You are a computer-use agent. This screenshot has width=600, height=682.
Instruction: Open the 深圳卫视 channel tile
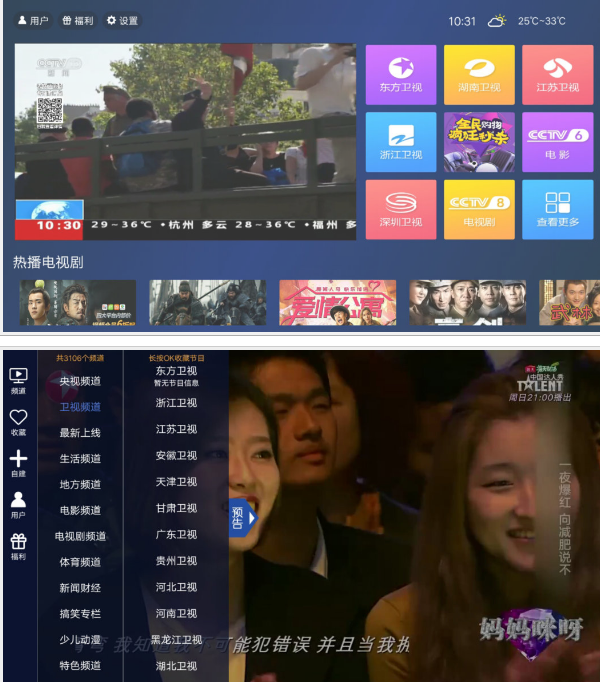click(401, 210)
